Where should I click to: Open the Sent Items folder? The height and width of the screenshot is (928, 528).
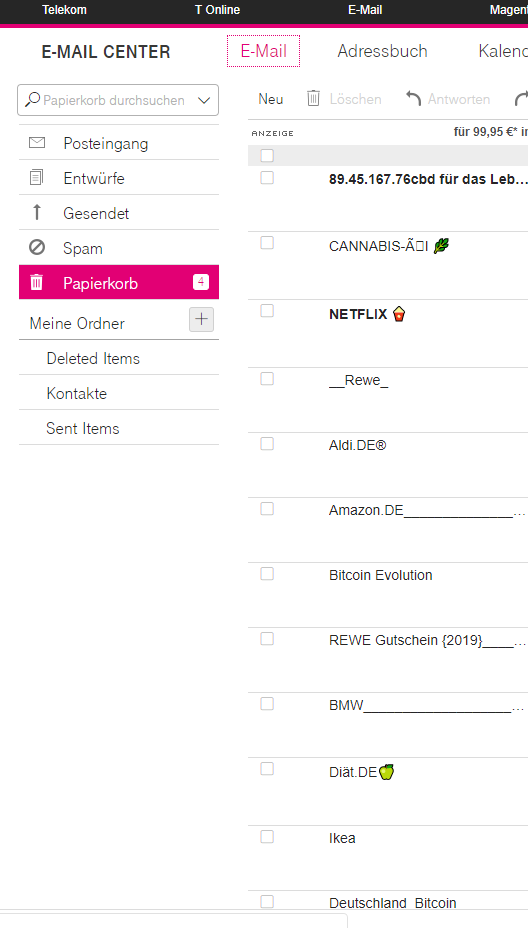click(83, 428)
